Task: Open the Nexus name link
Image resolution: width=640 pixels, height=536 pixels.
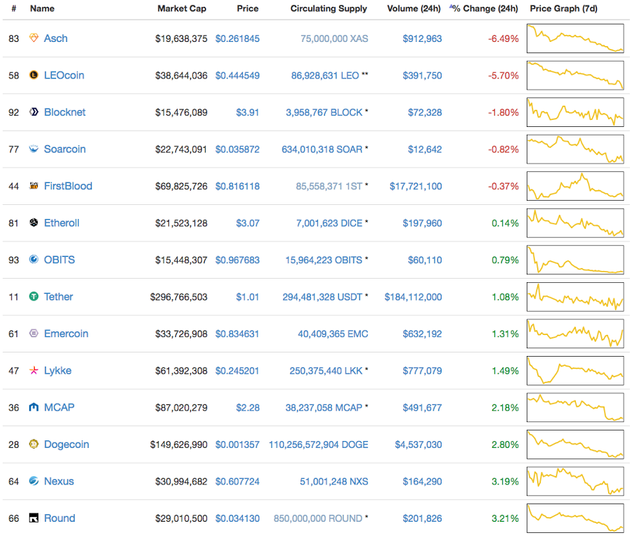Action: point(59,481)
